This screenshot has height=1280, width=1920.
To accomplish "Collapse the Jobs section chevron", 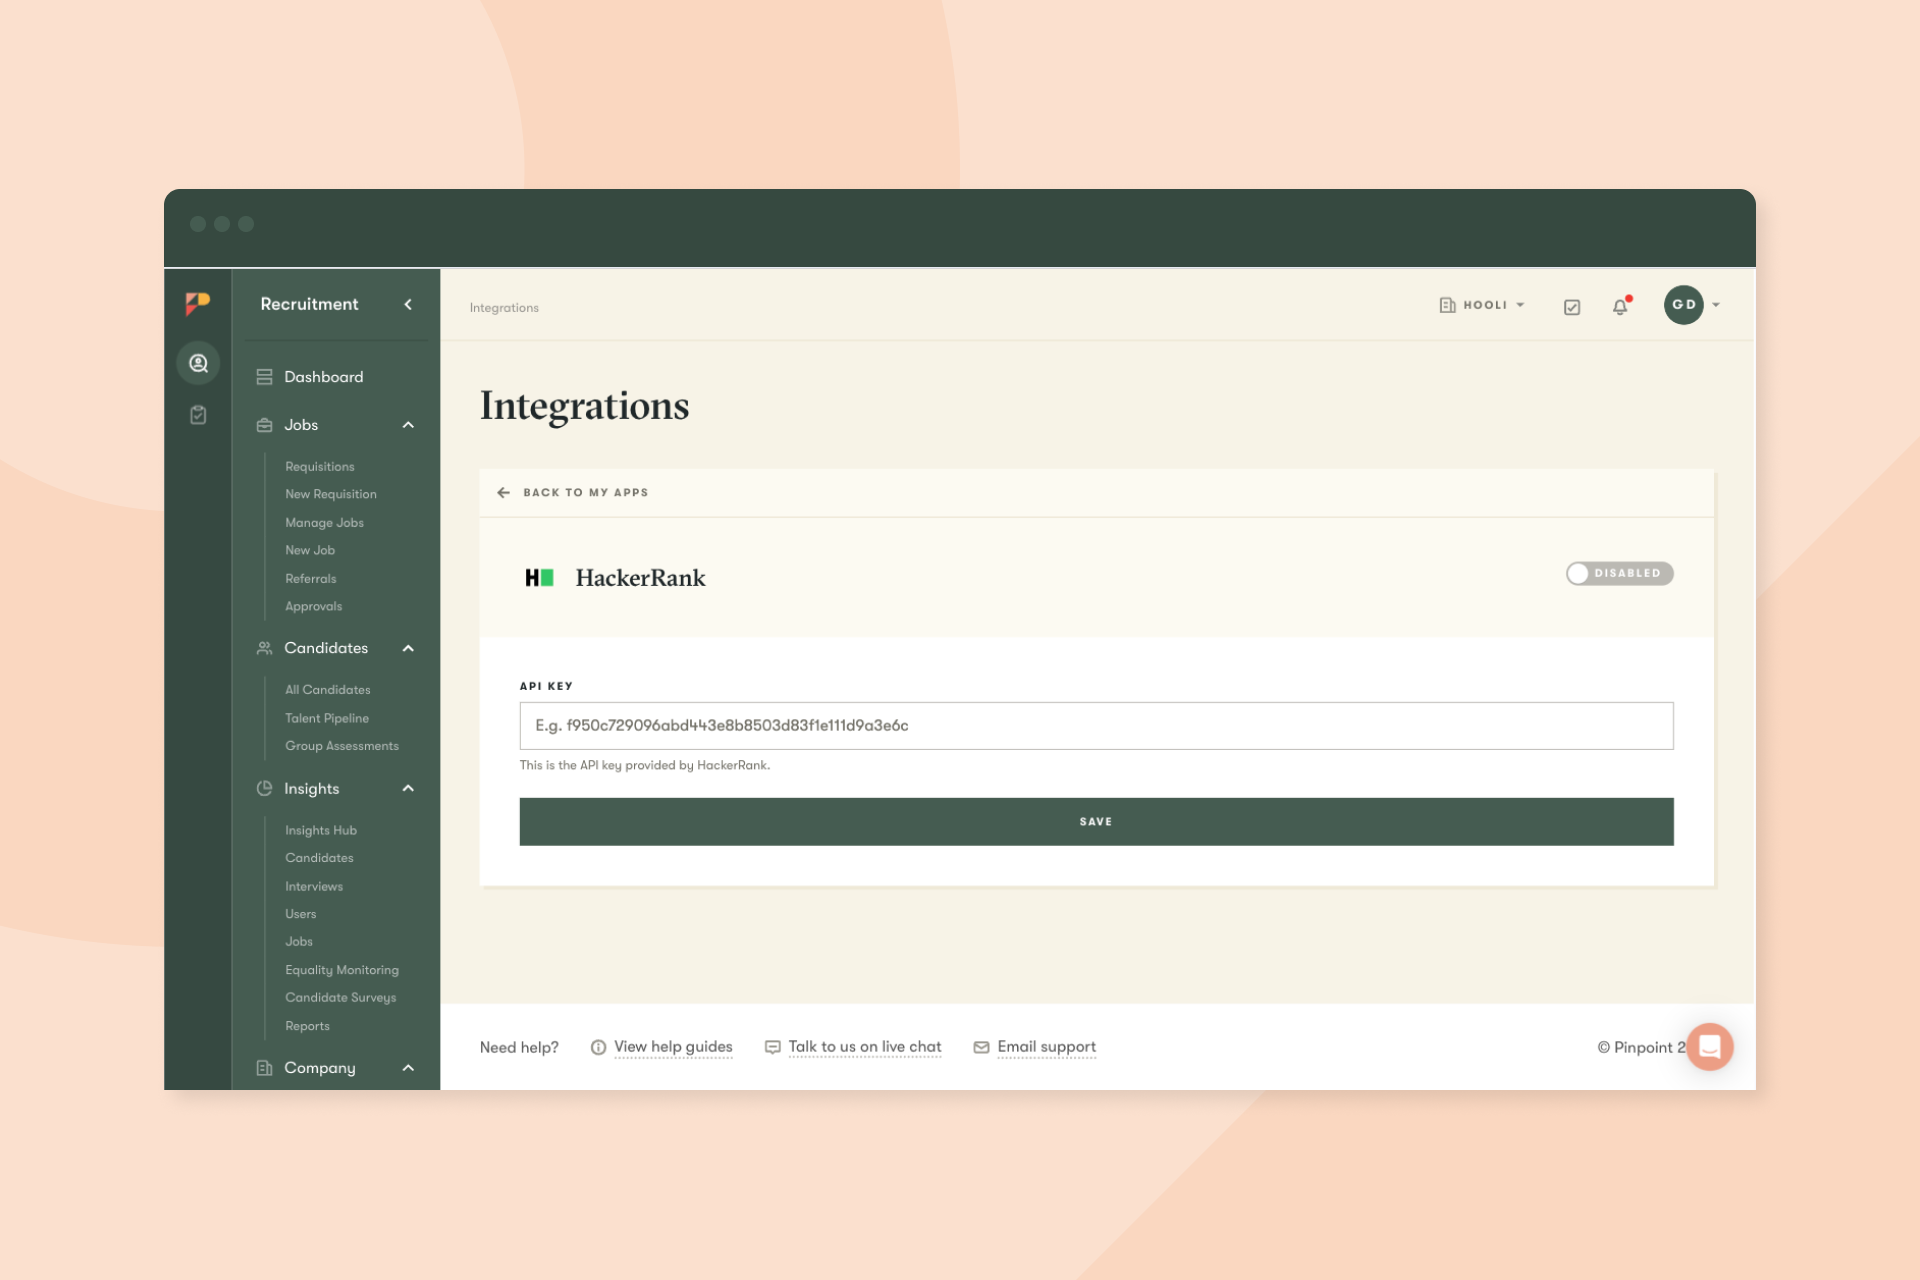I will (408, 425).
